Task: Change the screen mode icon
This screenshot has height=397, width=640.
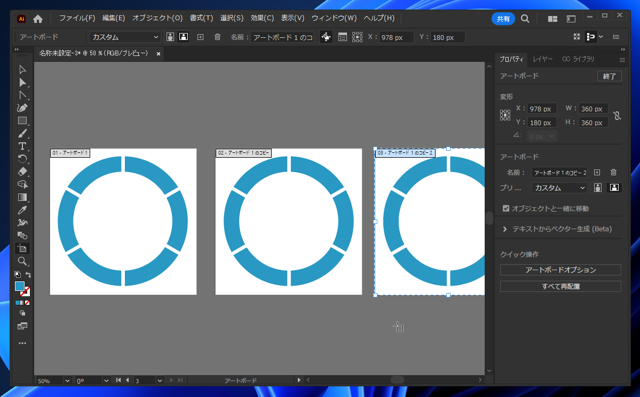Action: coord(22,326)
